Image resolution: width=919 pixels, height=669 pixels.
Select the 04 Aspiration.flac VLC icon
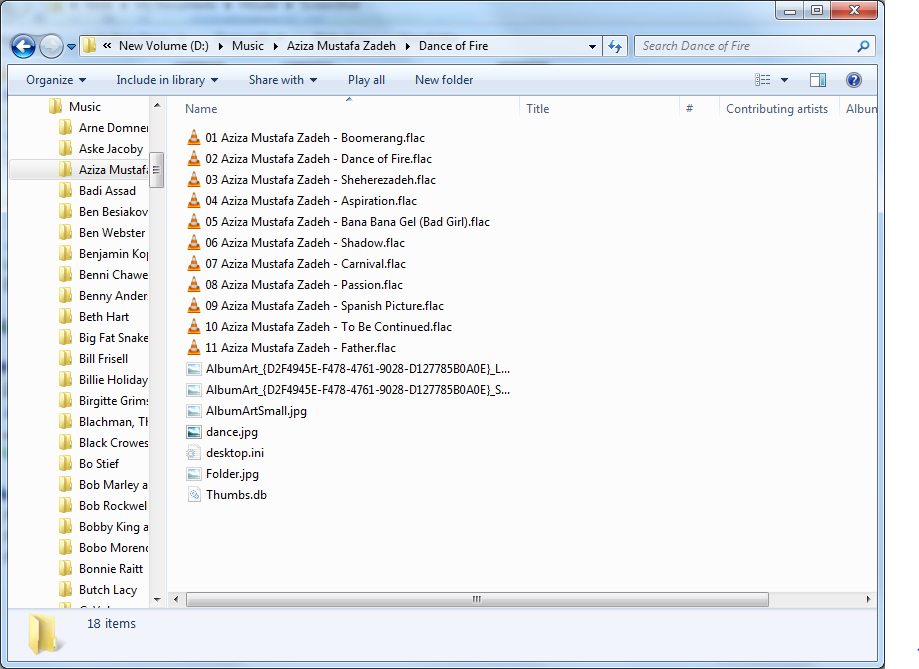[194, 201]
